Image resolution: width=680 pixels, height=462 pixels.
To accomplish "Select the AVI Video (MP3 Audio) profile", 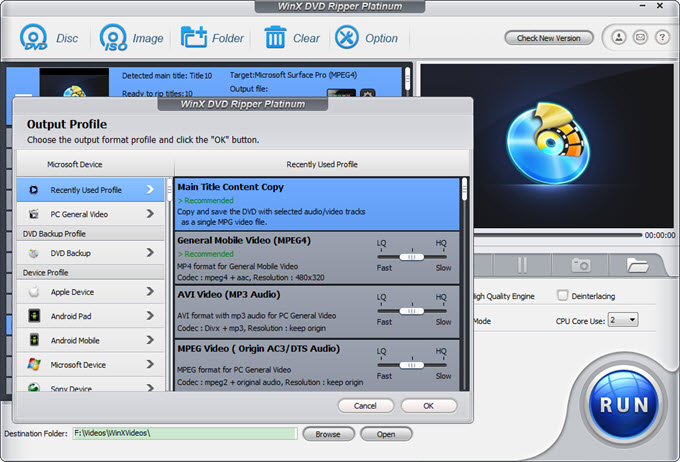I will point(317,312).
